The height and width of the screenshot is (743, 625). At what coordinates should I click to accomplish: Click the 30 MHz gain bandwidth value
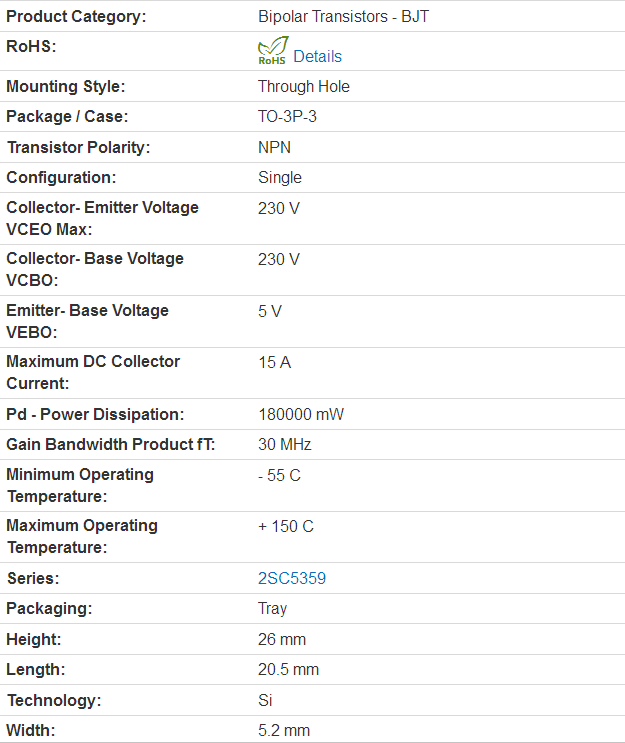point(285,444)
